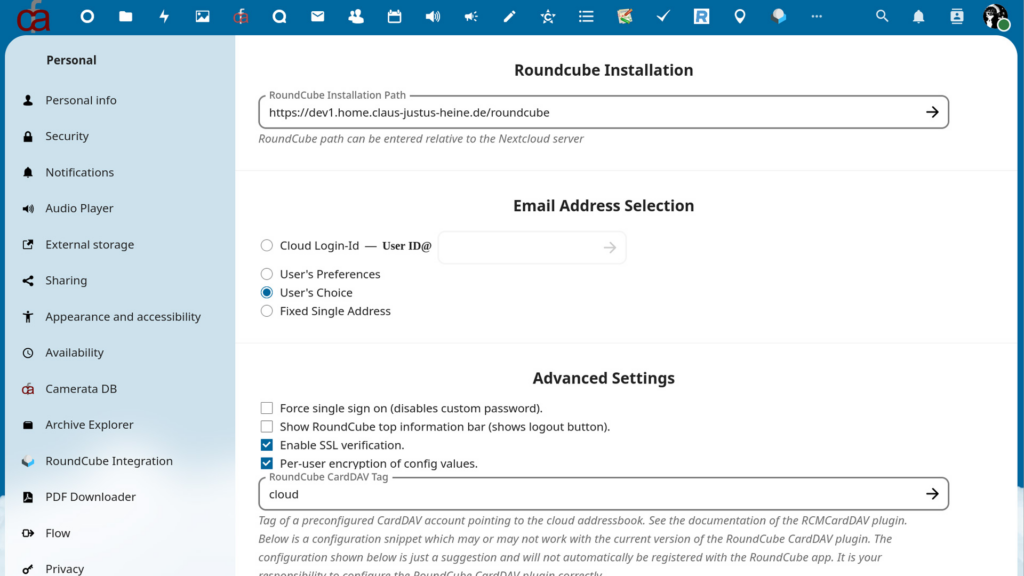
Task: Open the Tasks app via checkmark icon
Action: [x=663, y=15]
